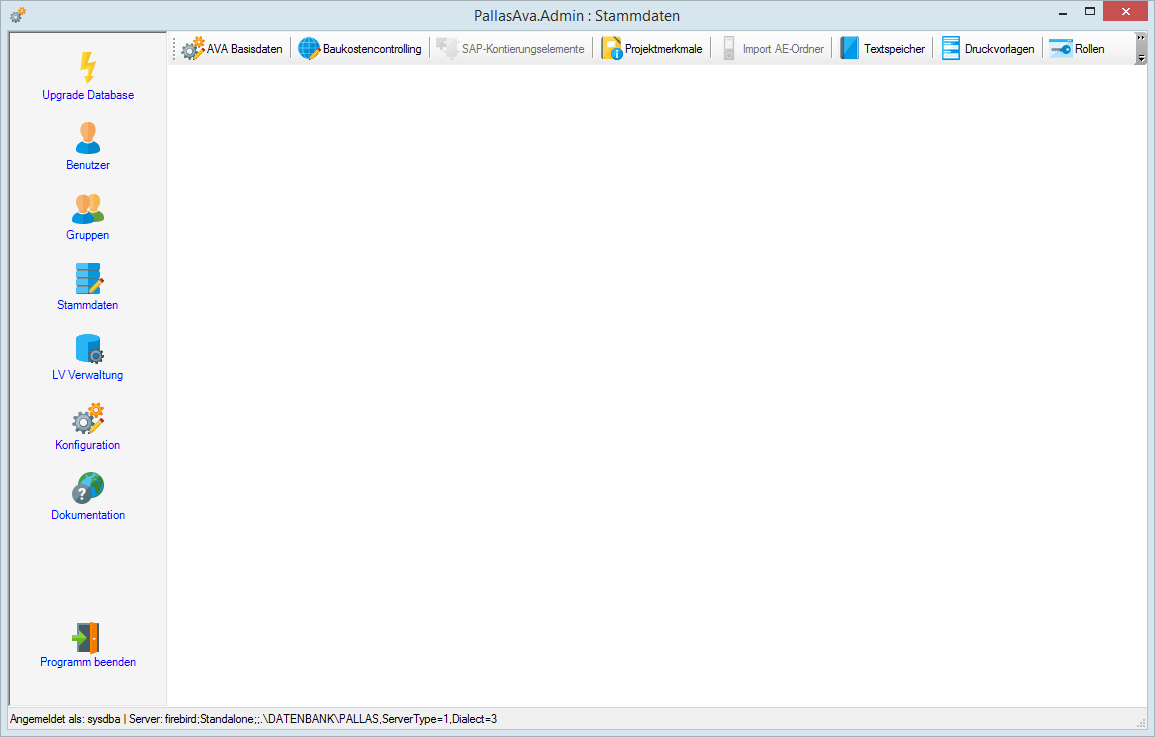Click the Import AE-Ordner icon
The image size is (1155, 737).
[729, 49]
